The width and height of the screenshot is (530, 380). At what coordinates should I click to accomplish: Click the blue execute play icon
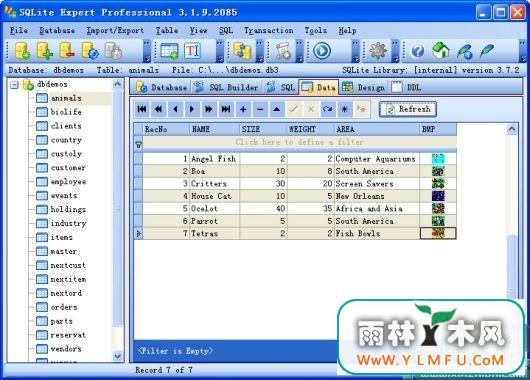(321, 51)
